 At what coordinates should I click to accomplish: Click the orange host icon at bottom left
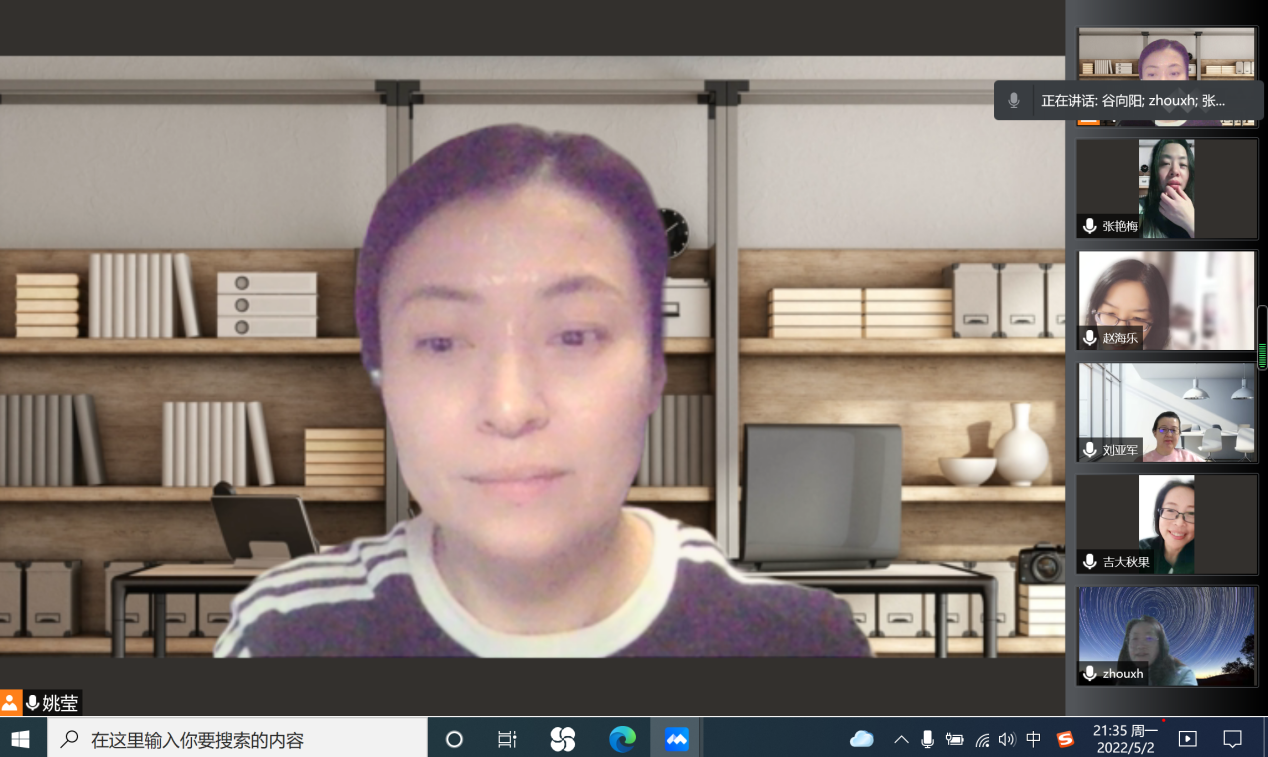[x=10, y=703]
